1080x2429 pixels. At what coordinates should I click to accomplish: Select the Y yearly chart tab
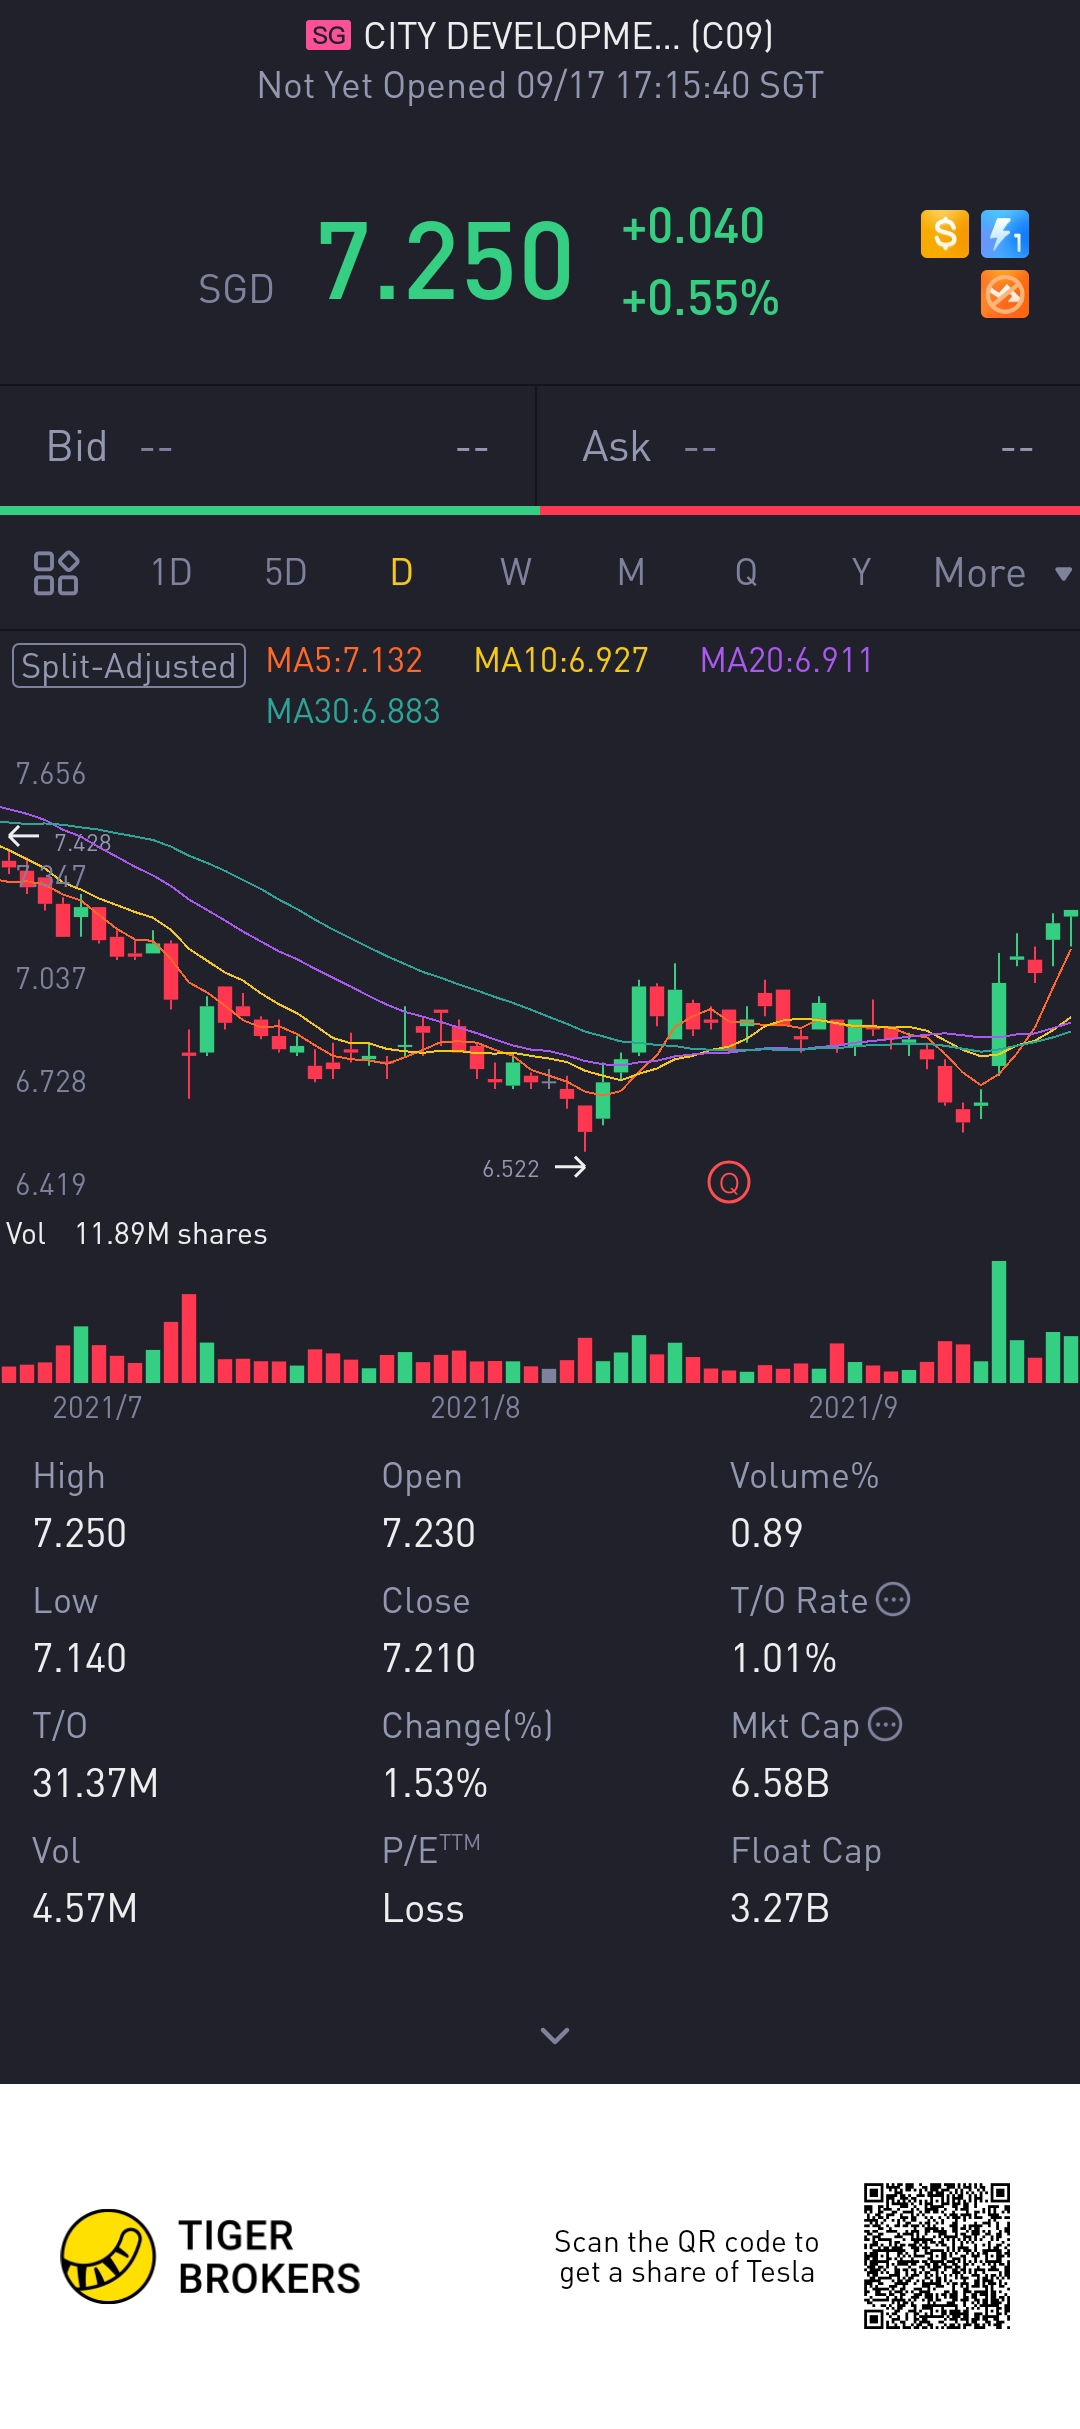[x=861, y=573]
